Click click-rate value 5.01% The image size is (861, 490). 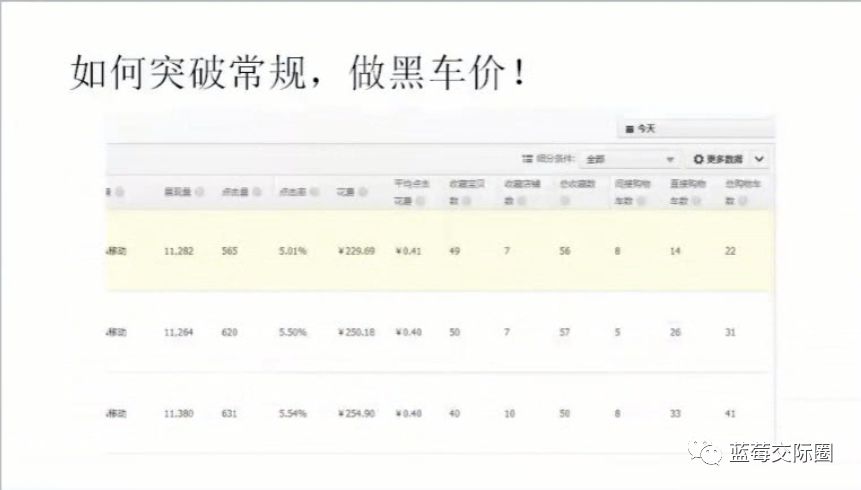pos(293,251)
